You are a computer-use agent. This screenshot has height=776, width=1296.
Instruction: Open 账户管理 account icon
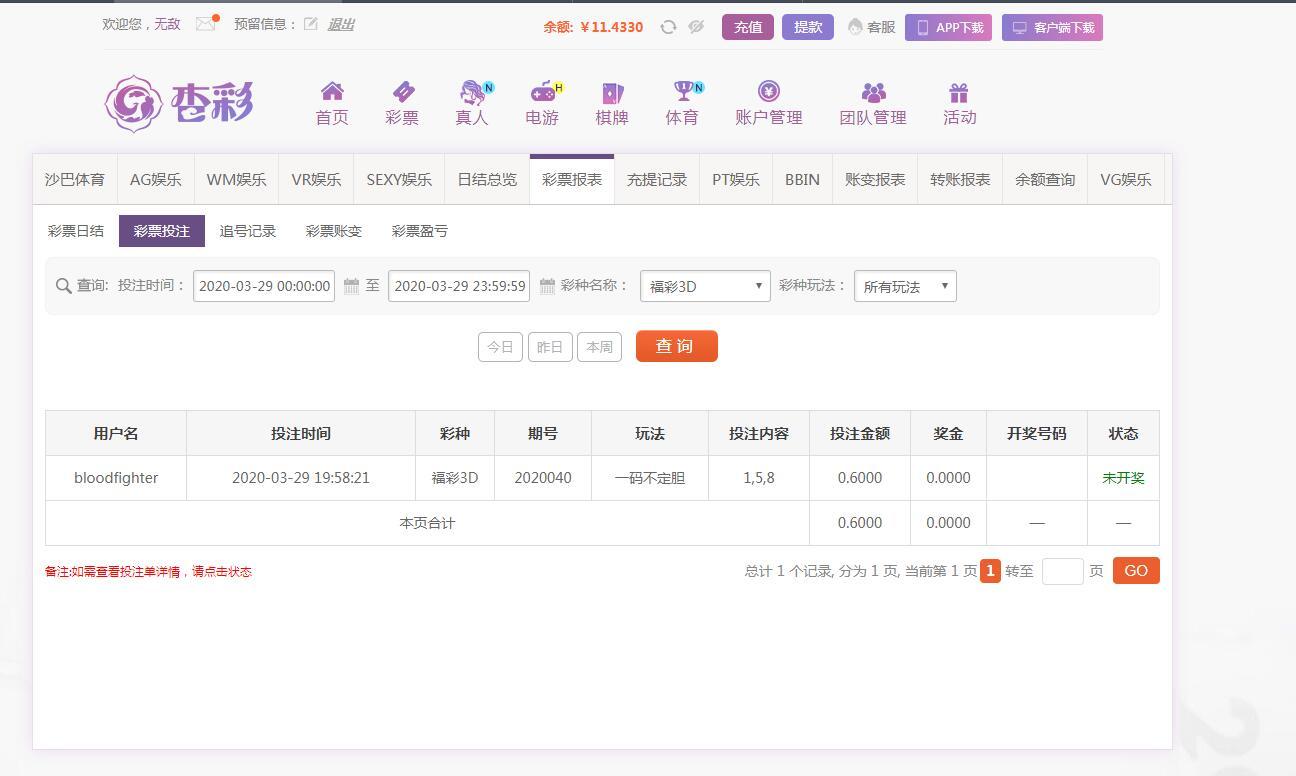[768, 92]
